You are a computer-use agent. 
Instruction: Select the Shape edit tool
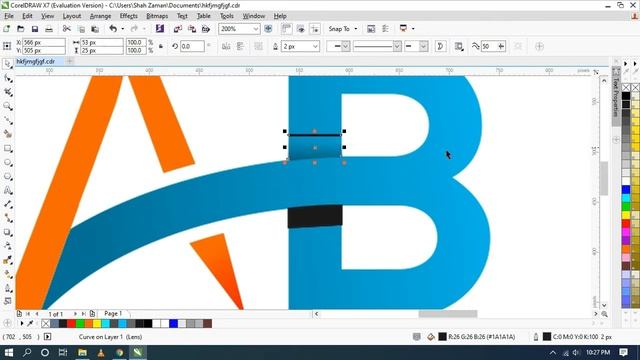(x=7, y=78)
